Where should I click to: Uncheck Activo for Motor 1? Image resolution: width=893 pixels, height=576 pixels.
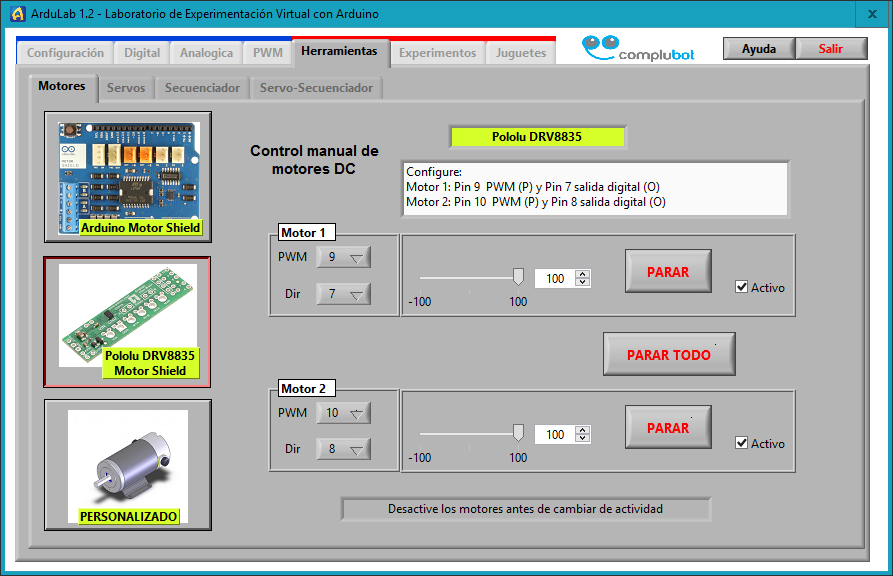[741, 287]
